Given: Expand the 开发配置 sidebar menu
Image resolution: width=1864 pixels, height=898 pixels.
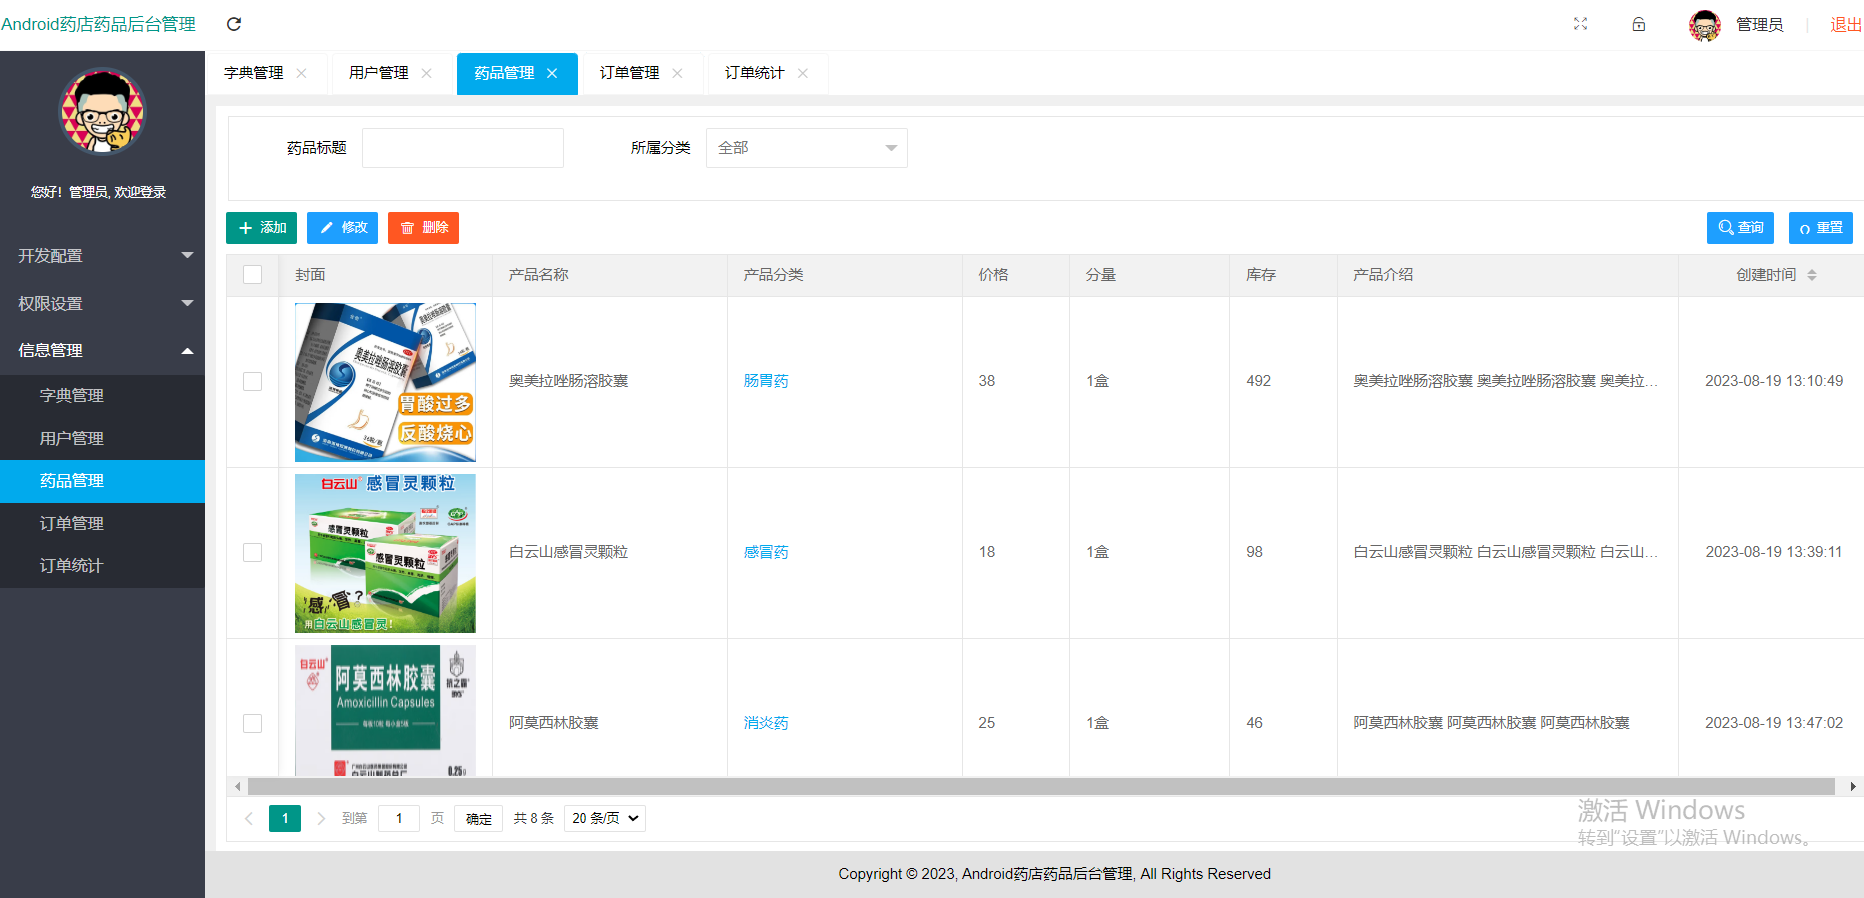Looking at the screenshot, I should pos(102,256).
